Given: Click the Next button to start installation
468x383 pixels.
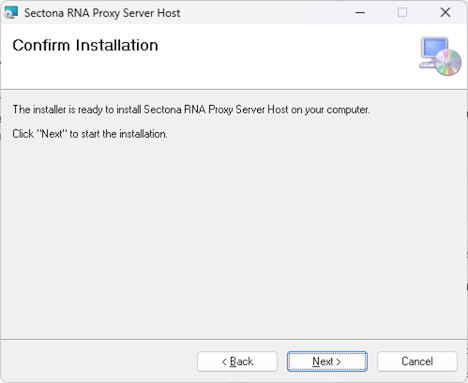Looking at the screenshot, I should pos(327,361).
